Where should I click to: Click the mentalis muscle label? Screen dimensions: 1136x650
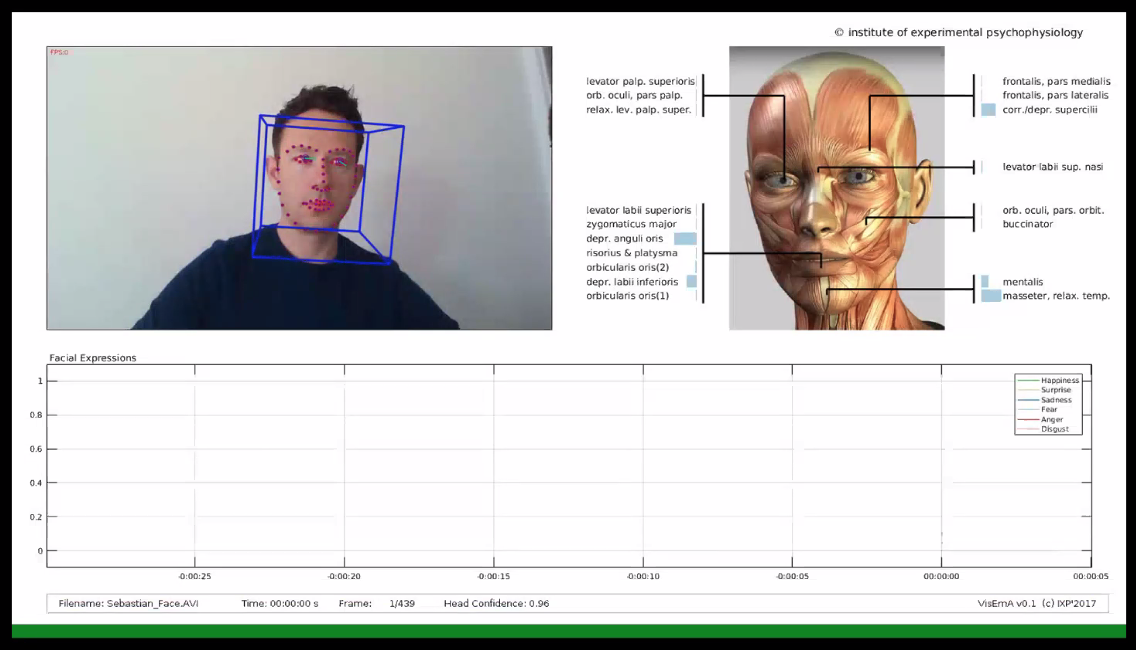click(1022, 282)
